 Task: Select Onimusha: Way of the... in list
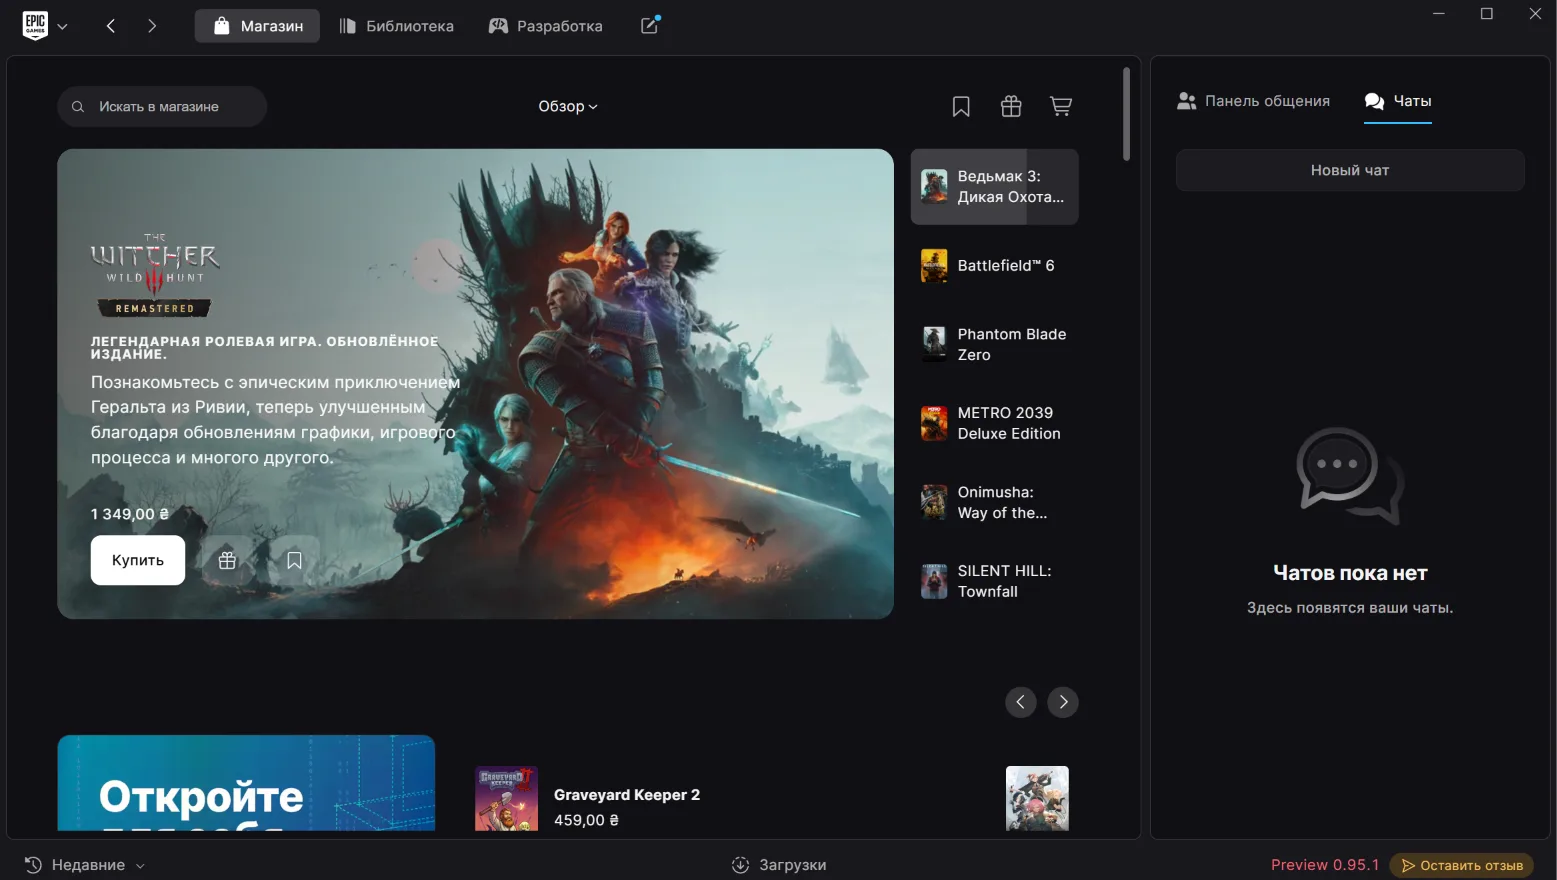pyautogui.click(x=994, y=502)
